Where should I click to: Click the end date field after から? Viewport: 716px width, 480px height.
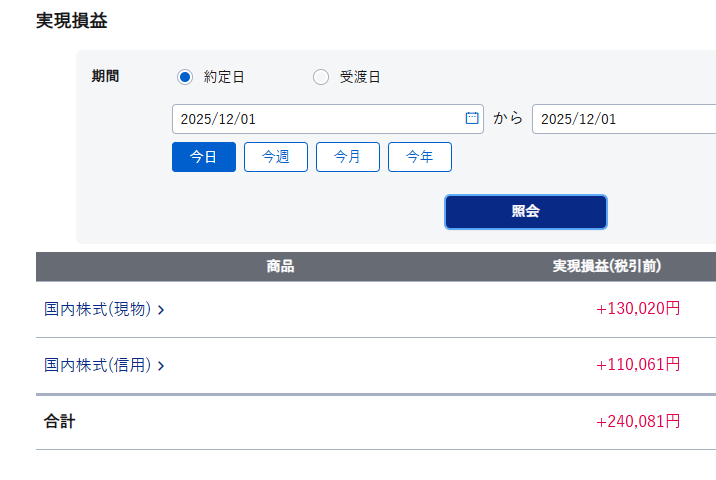tap(624, 119)
